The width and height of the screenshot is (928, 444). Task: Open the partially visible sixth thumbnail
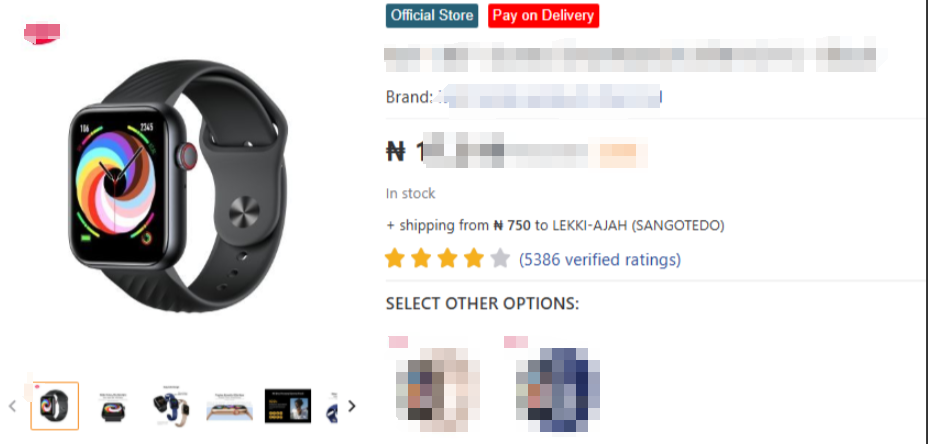click(x=332, y=407)
